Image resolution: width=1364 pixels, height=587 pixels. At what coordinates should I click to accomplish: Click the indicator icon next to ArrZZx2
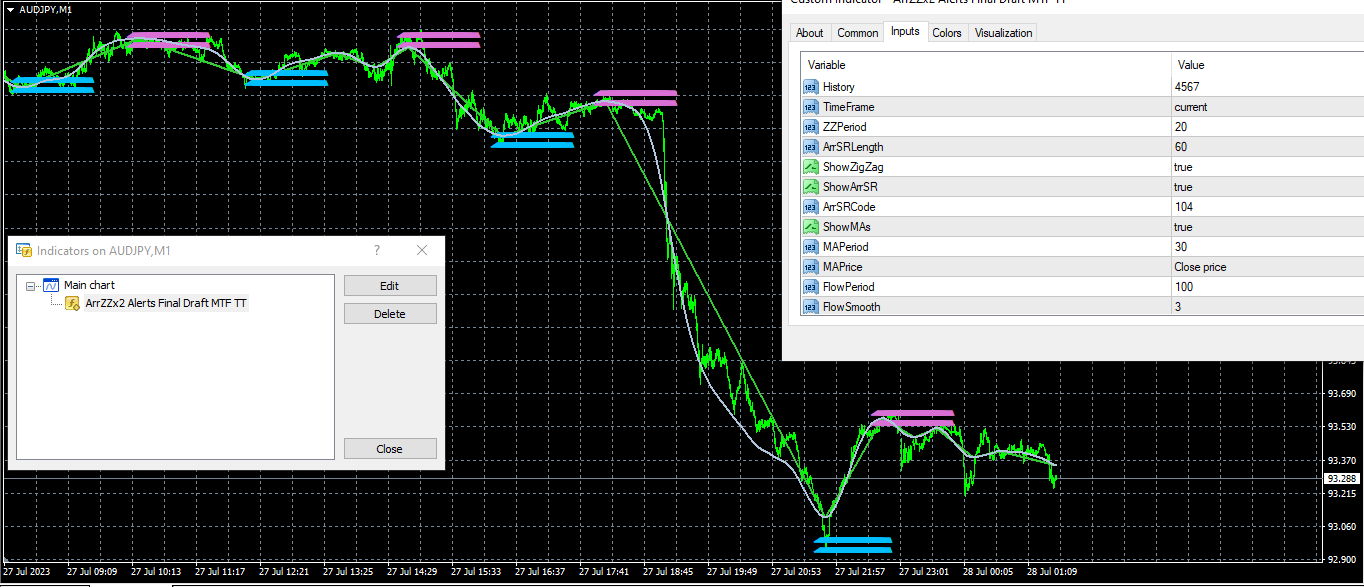click(x=73, y=303)
